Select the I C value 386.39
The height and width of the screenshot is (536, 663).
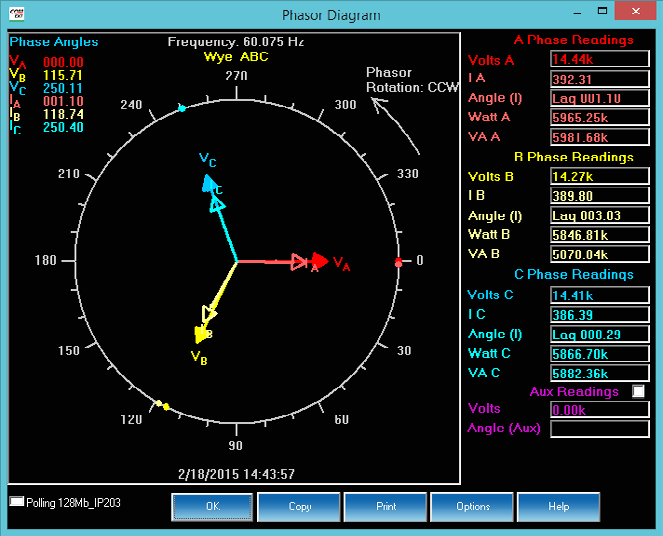(x=600, y=314)
